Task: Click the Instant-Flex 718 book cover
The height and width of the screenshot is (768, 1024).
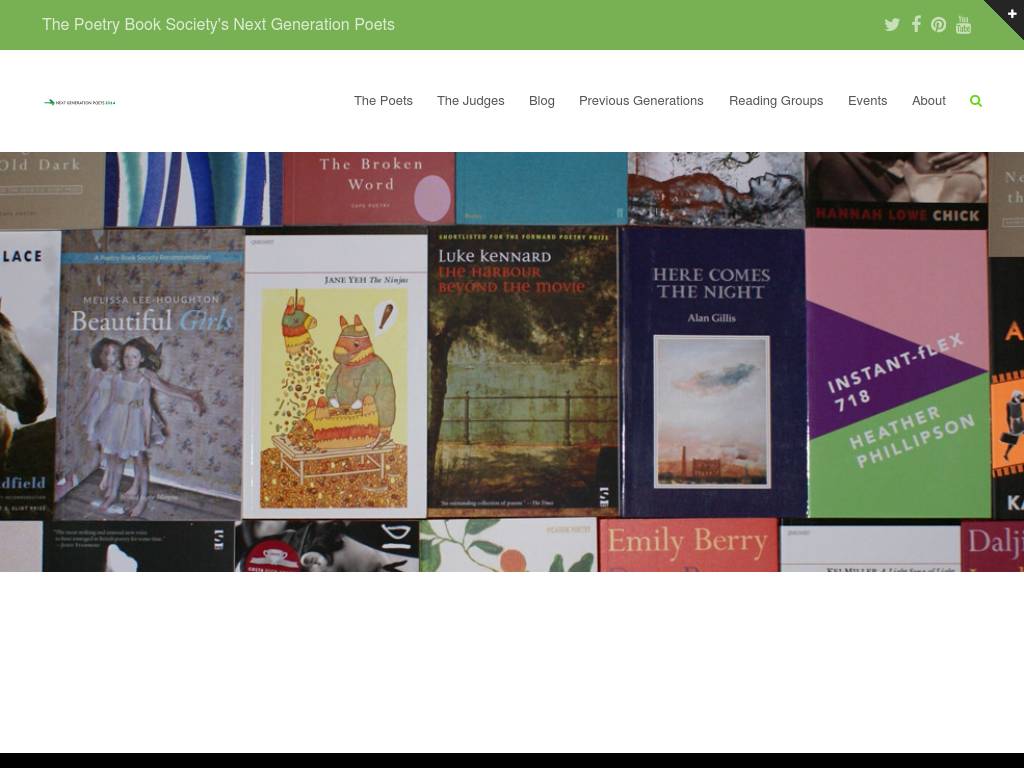Action: point(897,375)
